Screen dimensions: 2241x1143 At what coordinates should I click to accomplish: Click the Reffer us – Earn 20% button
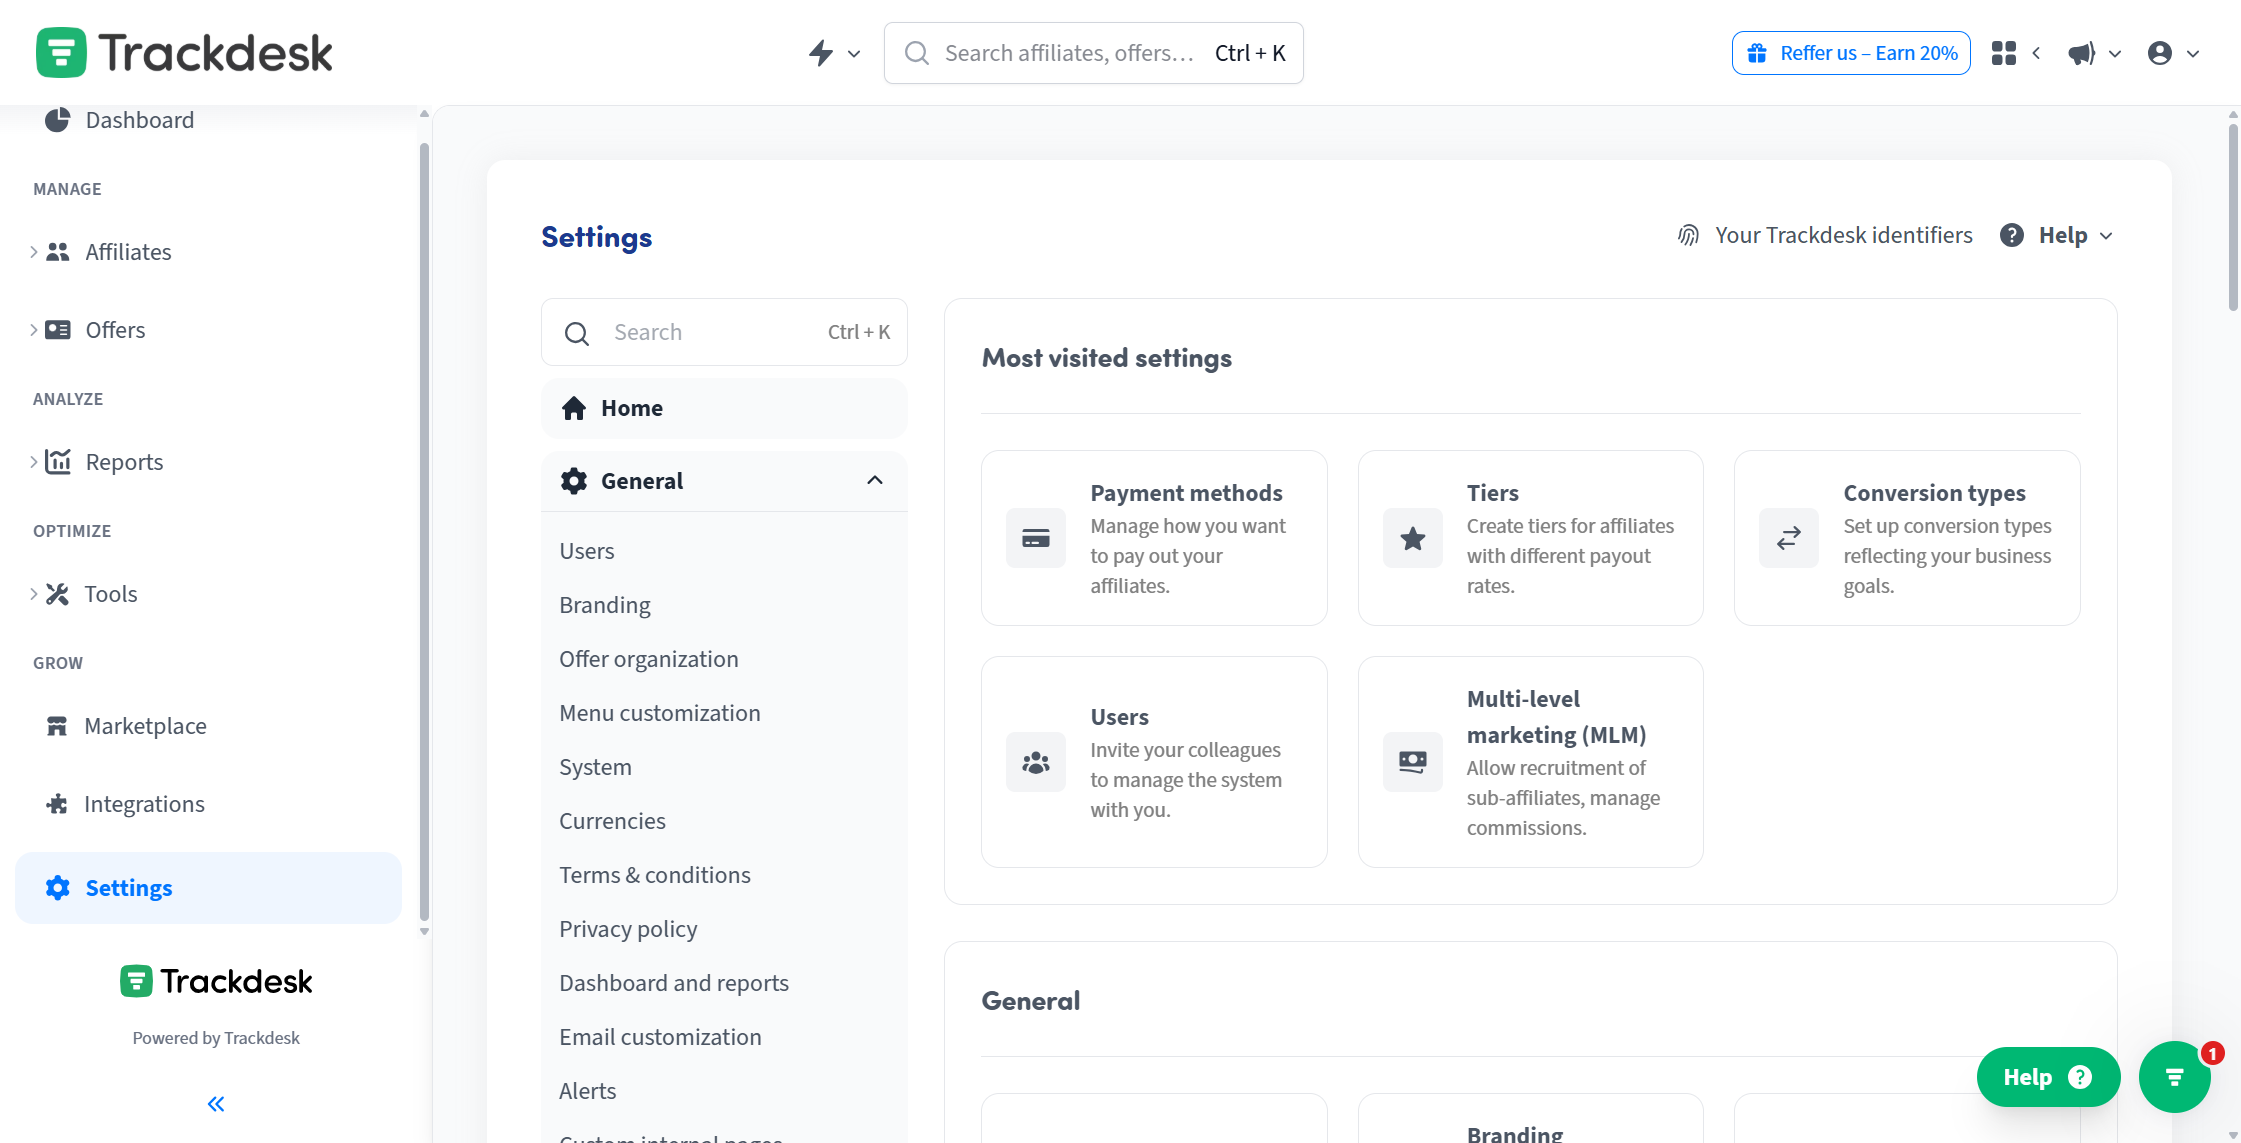1850,52
